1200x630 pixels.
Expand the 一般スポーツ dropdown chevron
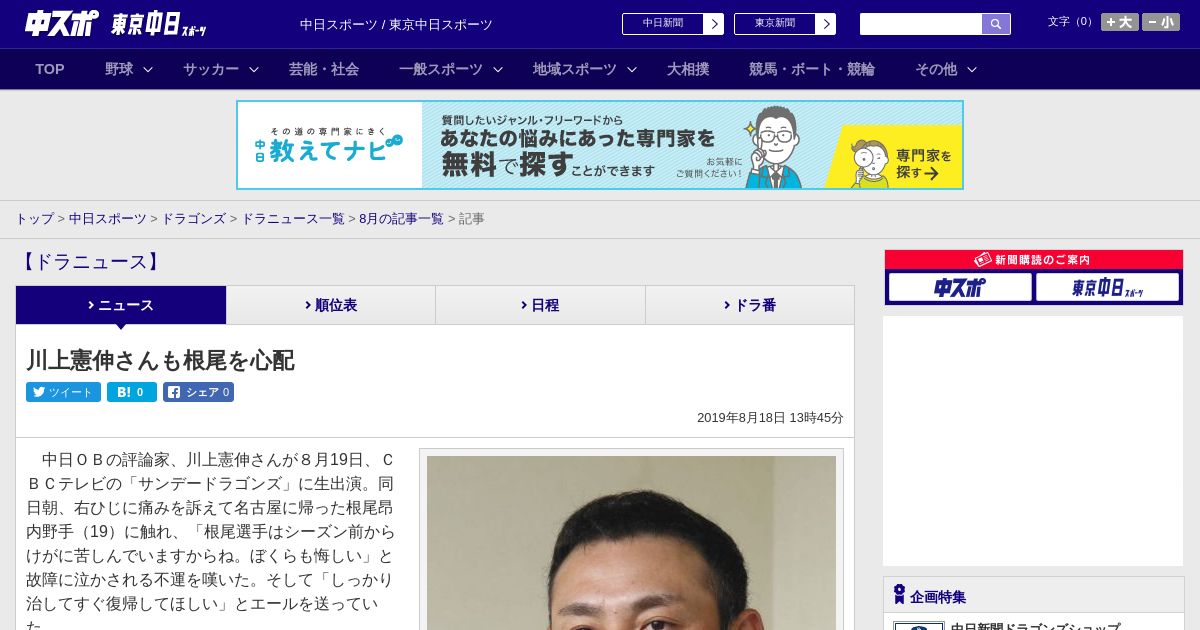[x=498, y=69]
